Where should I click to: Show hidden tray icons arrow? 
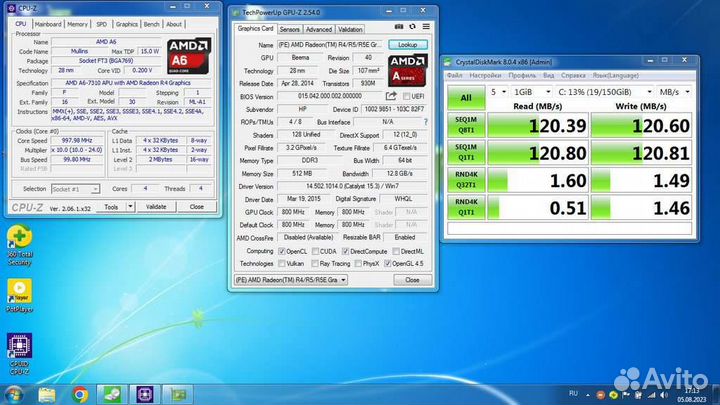pos(588,395)
